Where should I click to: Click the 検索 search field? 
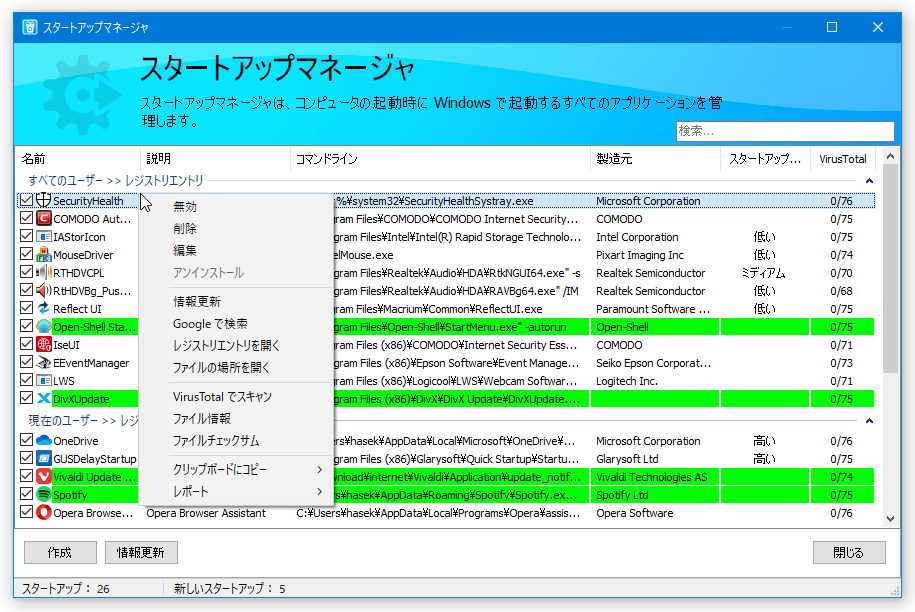pos(785,131)
